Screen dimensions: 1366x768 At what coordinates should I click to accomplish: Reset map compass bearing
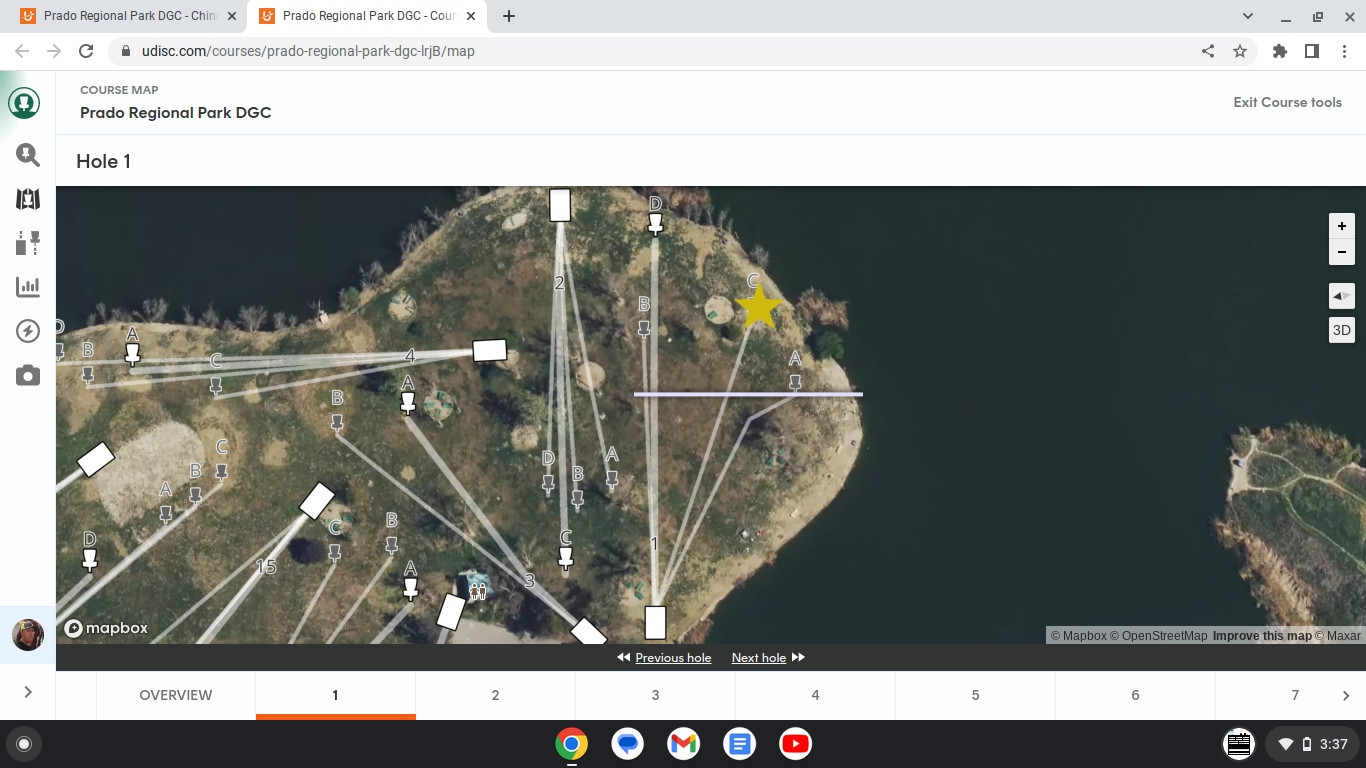click(x=1342, y=296)
